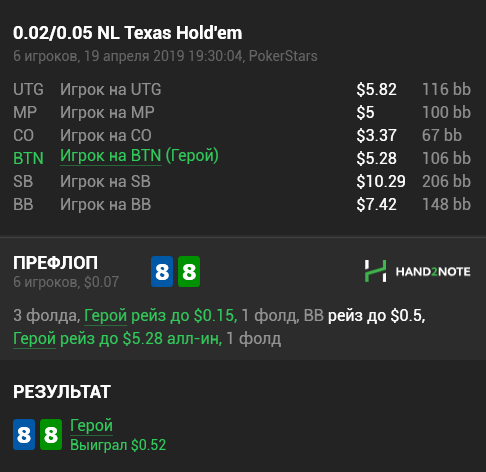486x472 pixels.
Task: Click the 'Герой' link before 'рейз до $0.15'
Action: [x=105, y=315]
